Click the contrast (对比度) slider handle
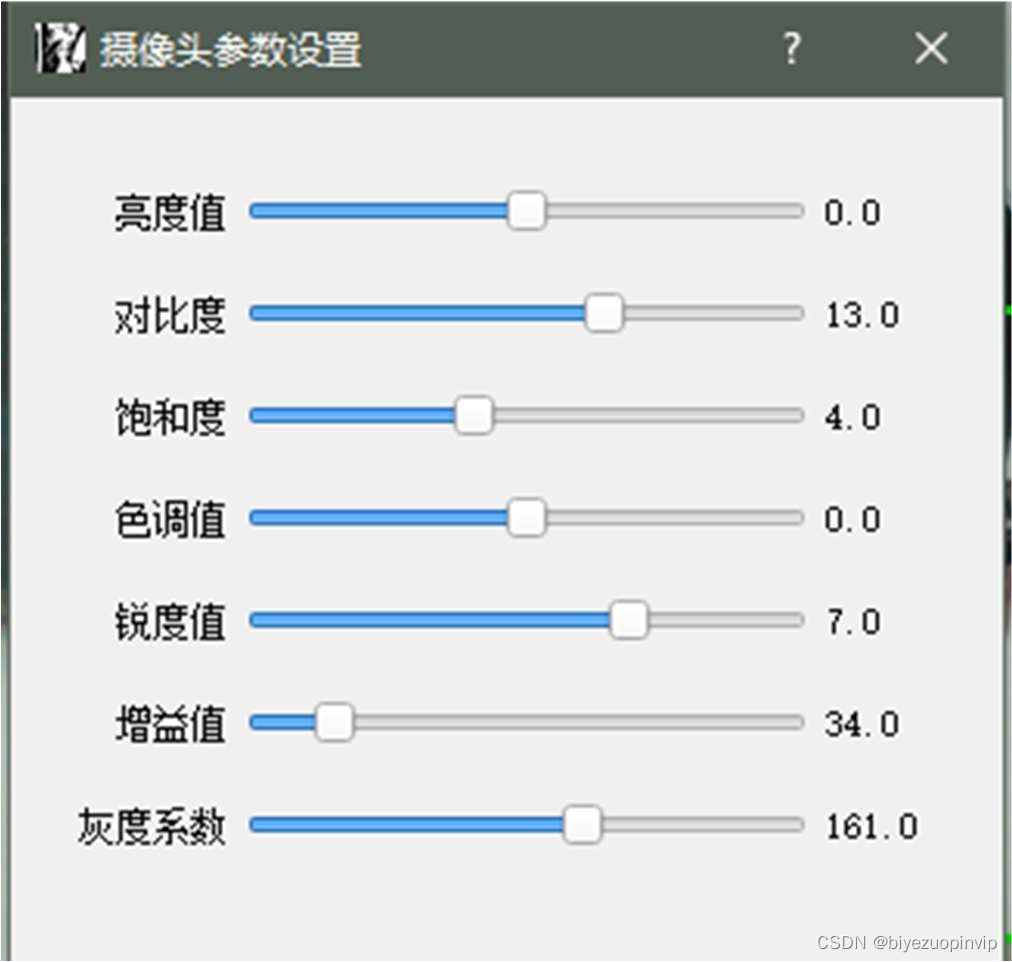The width and height of the screenshot is (1012, 962). coord(605,312)
